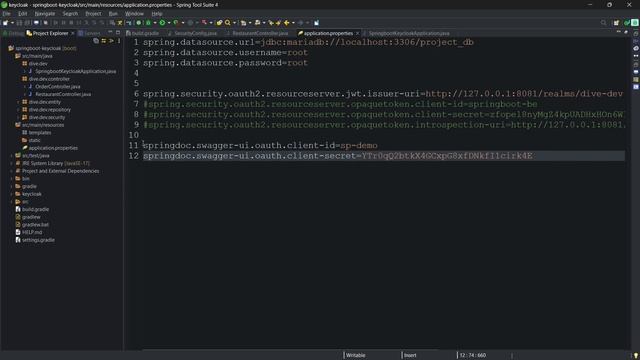Expand the src/test/java folder
The width and height of the screenshot is (640, 360).
(11, 156)
